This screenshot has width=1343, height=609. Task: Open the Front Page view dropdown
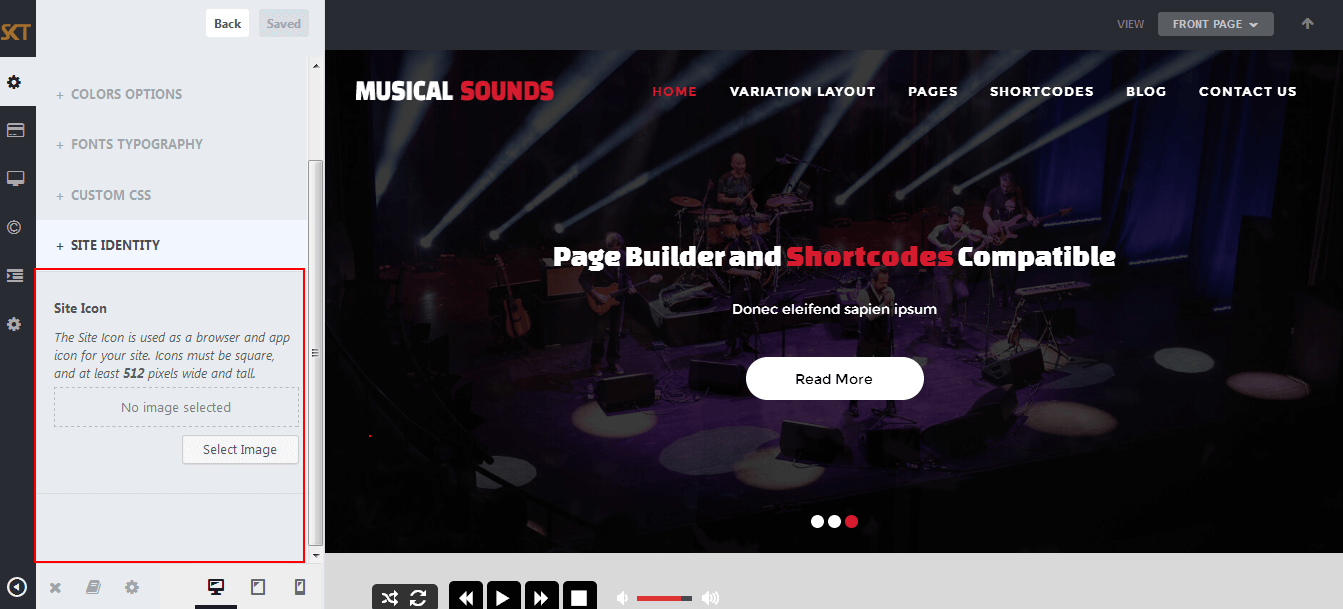point(1215,24)
